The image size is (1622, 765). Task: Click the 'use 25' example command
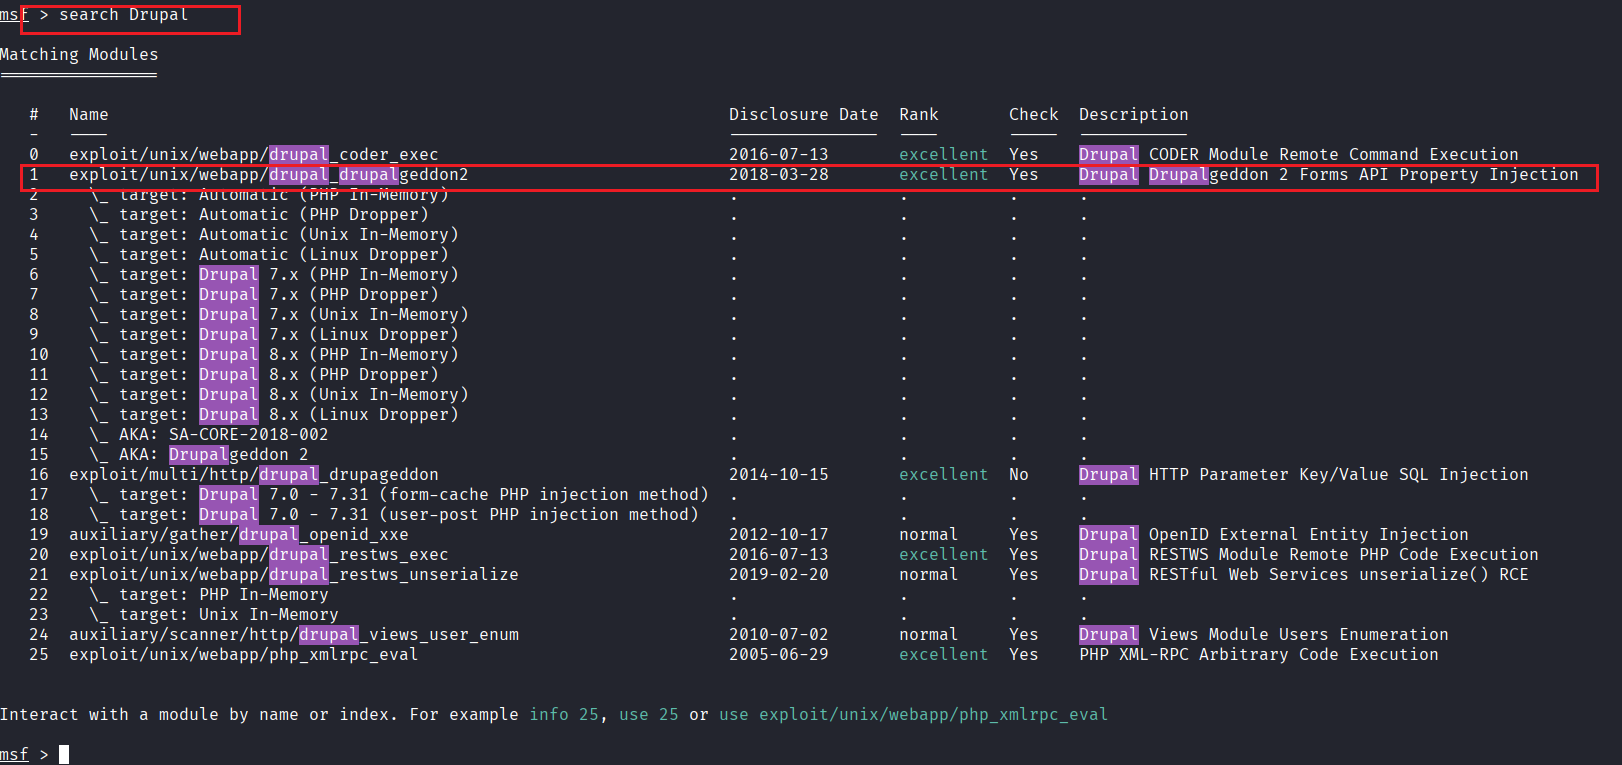tap(648, 715)
